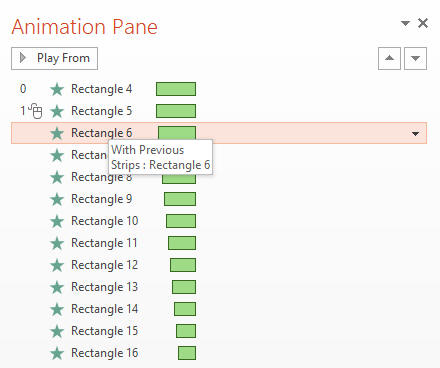Click the Rectangle 11 timing bar
The width and height of the screenshot is (440, 368).
click(182, 243)
